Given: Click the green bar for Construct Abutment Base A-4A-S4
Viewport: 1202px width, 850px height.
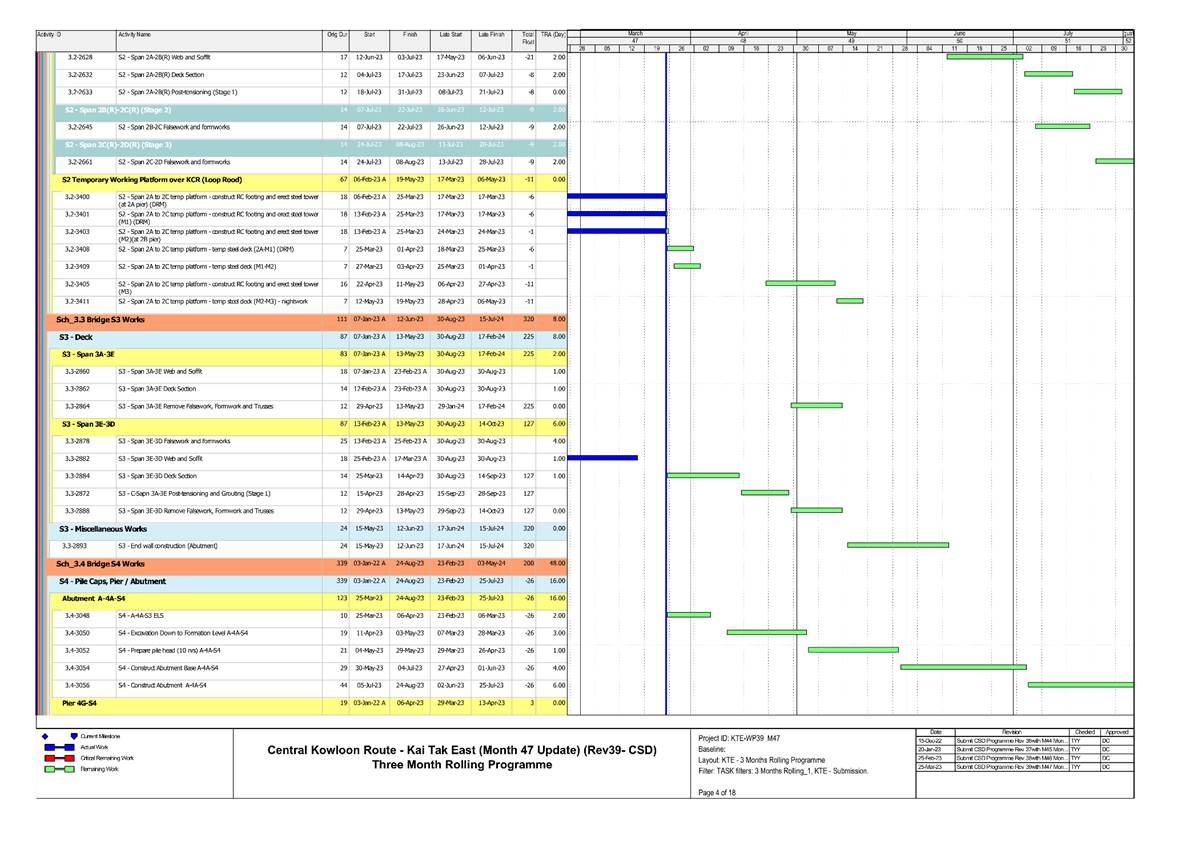Looking at the screenshot, I should (x=963, y=666).
